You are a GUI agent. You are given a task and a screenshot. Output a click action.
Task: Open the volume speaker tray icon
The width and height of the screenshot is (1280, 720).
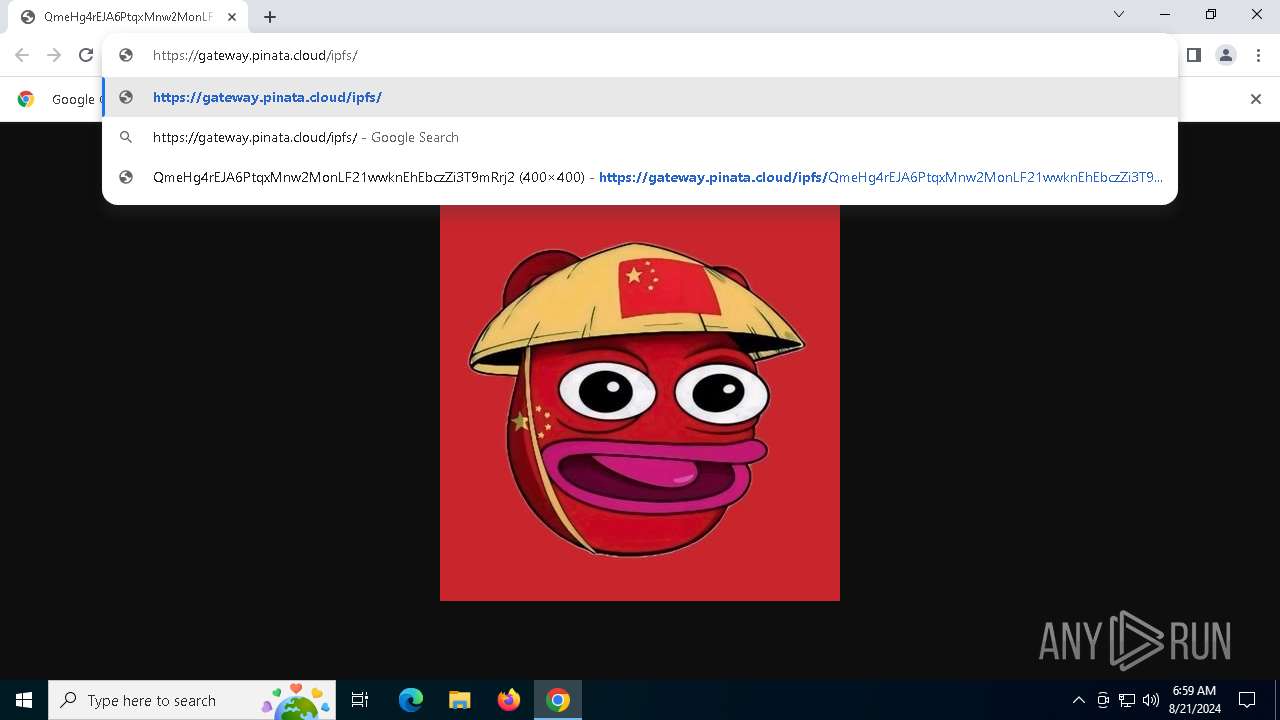pyautogui.click(x=1151, y=700)
